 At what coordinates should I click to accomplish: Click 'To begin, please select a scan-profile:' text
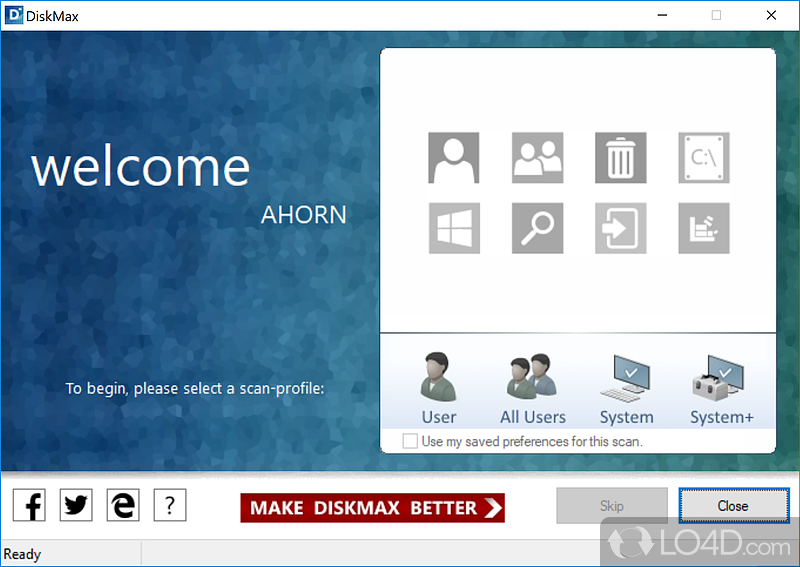[195, 389]
